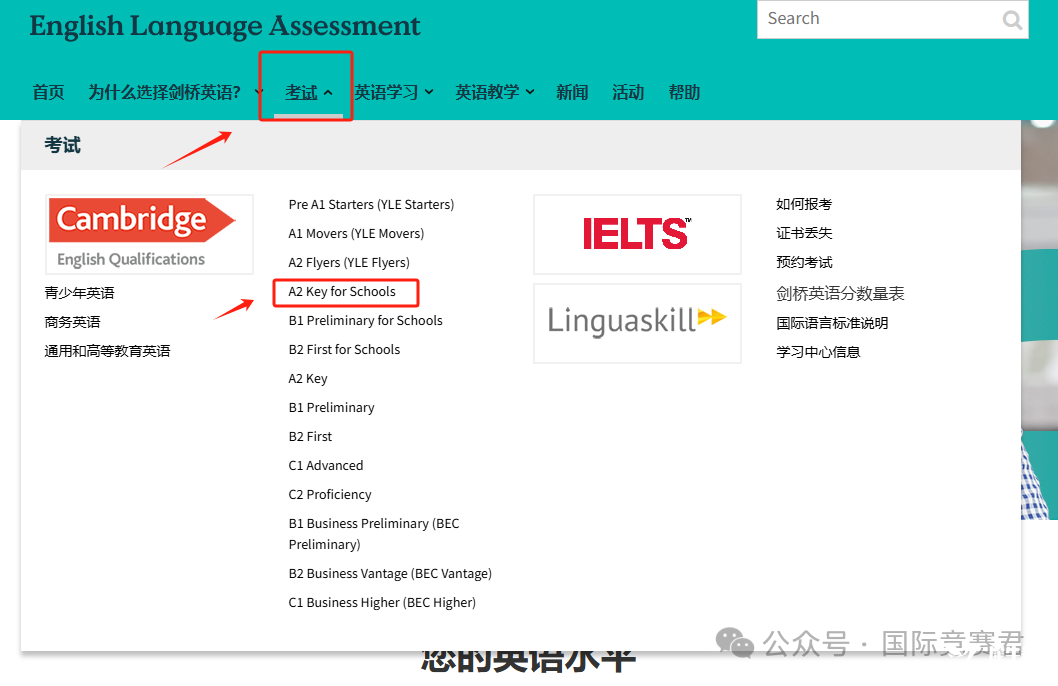
Task: Click the 预约考试 link
Action: (x=804, y=262)
